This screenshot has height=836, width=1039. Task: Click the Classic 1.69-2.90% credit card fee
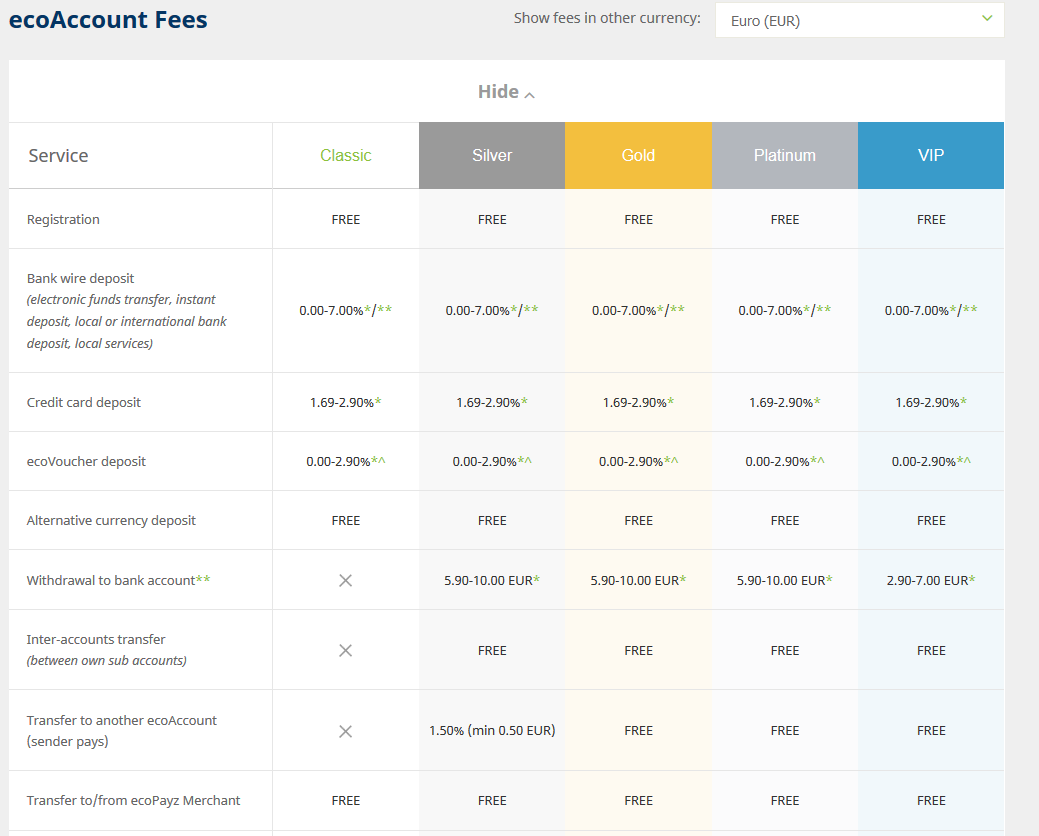(x=345, y=403)
